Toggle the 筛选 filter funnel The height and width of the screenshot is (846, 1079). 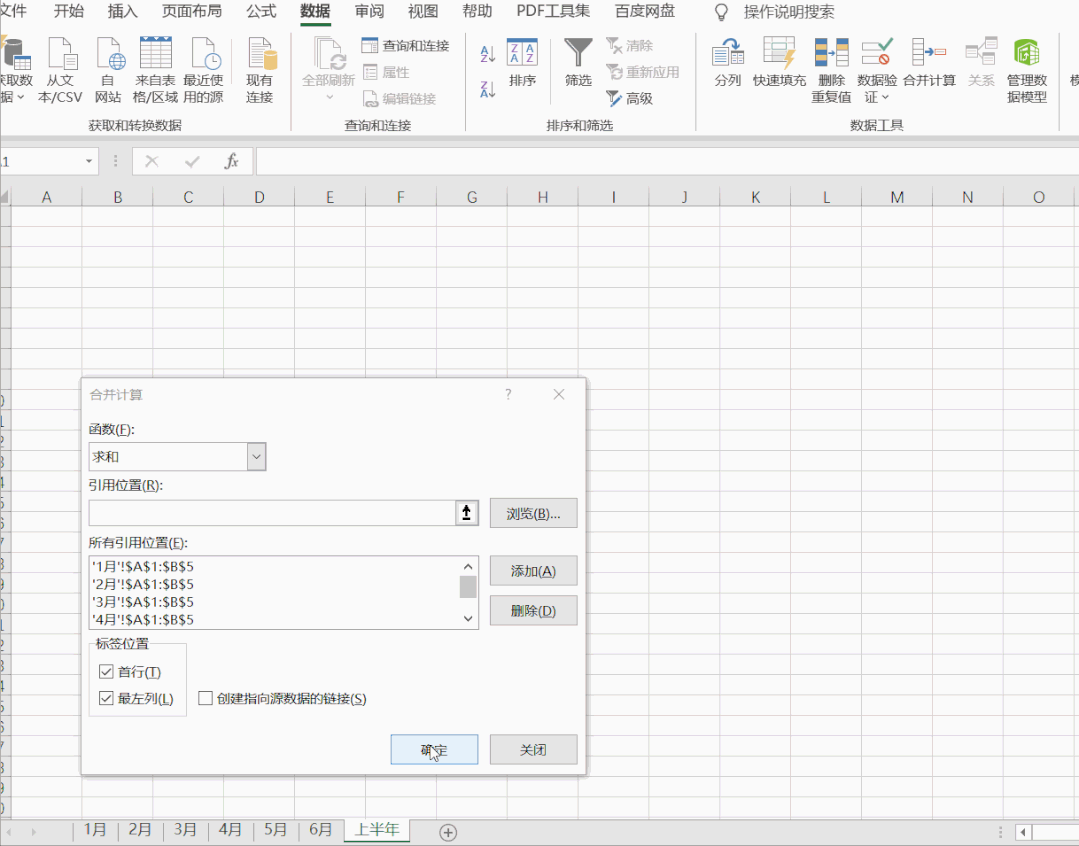coord(578,63)
